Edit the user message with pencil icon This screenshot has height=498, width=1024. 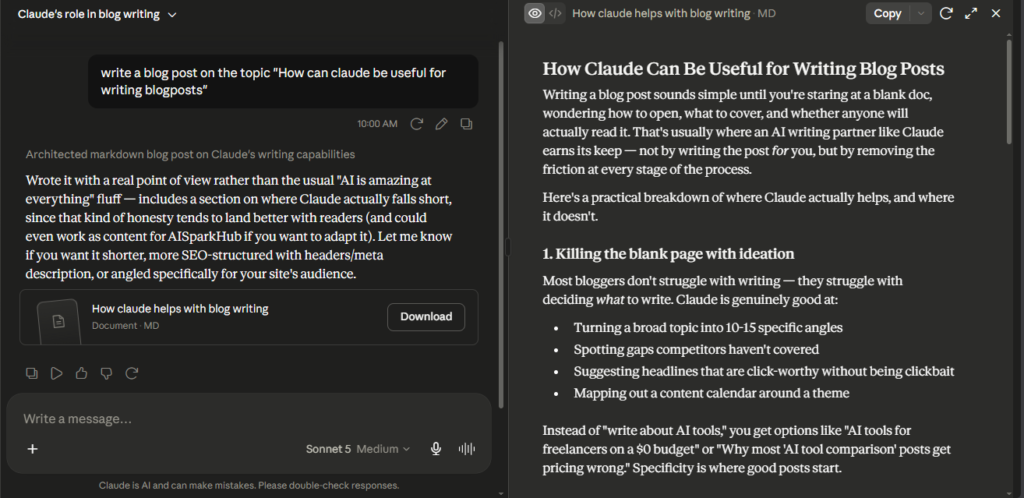[441, 124]
